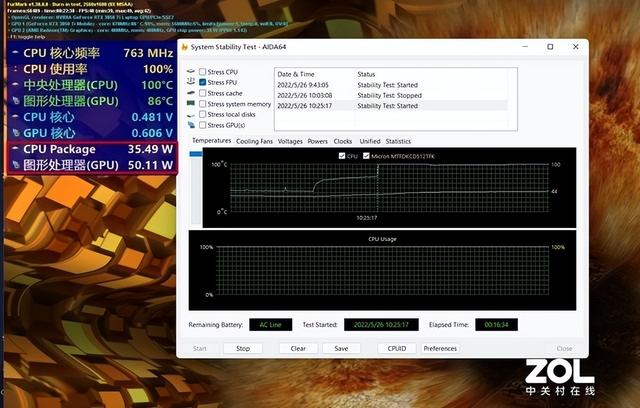
Task: Click the icon next to Stress cache
Action: 191,93
